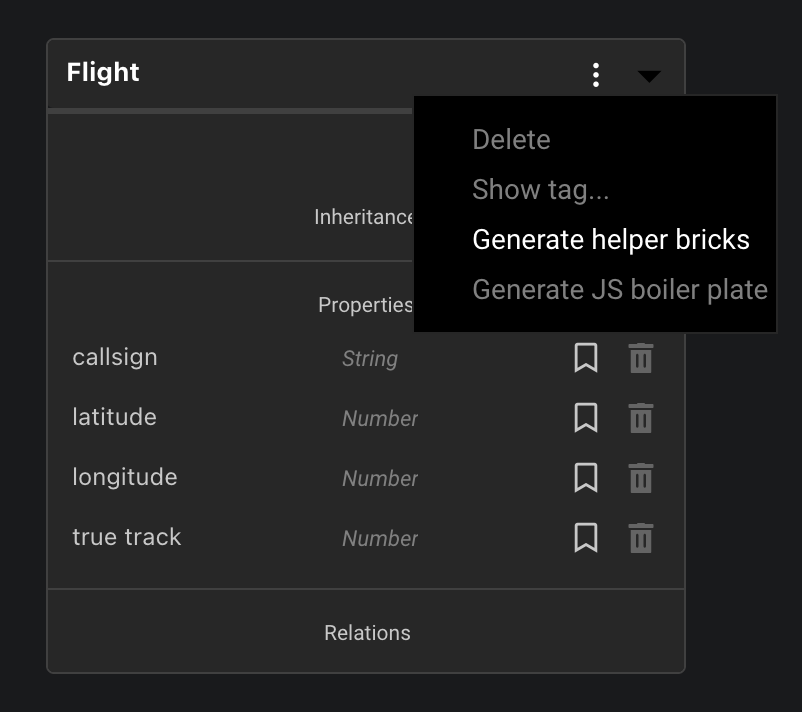Screen dimensions: 802x712
Task: Click the Flight card title
Action: click(103, 73)
